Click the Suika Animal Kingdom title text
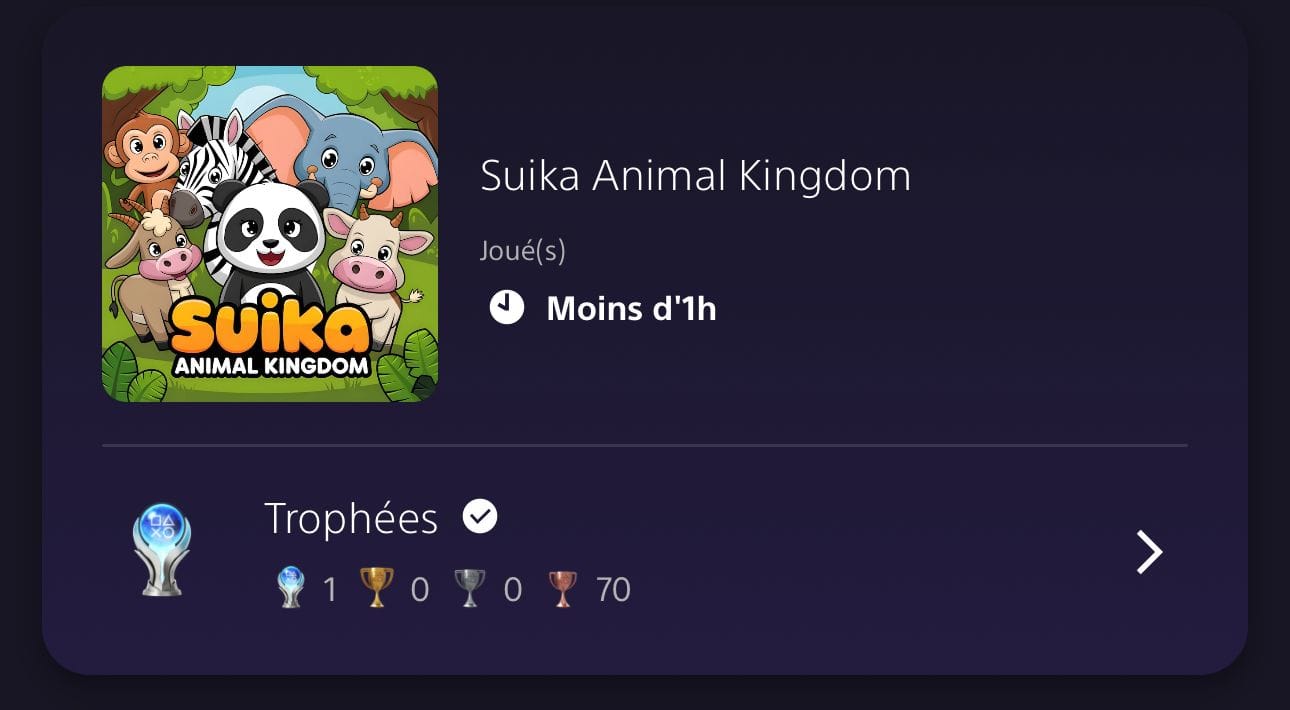The image size is (1290, 710). tap(696, 176)
